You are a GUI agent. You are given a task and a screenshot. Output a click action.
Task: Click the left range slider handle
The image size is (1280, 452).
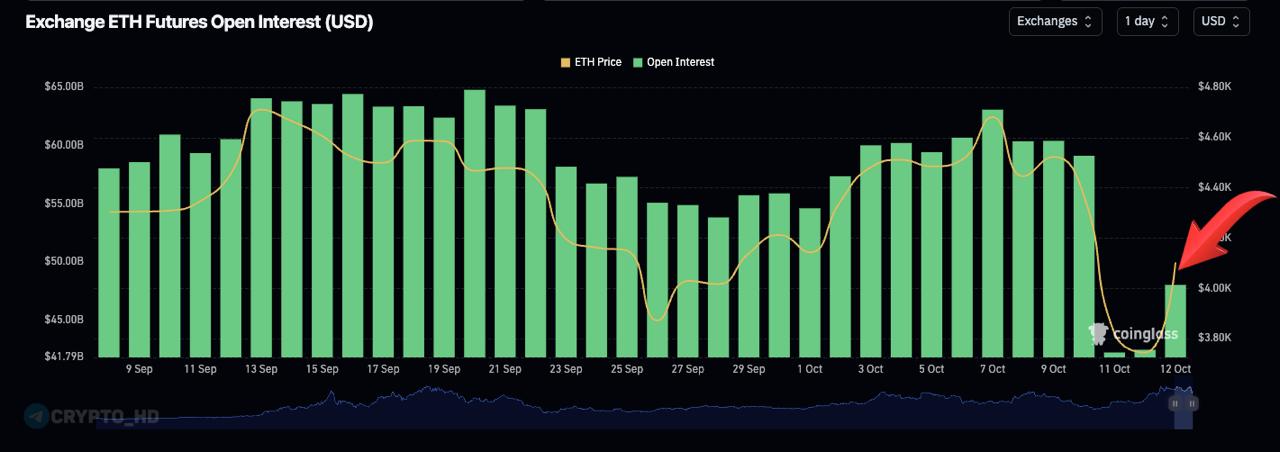coord(1176,403)
